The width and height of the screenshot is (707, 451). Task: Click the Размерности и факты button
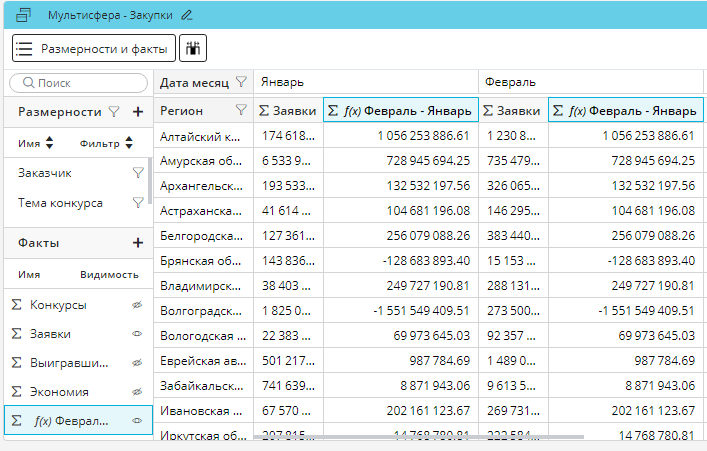click(93, 47)
